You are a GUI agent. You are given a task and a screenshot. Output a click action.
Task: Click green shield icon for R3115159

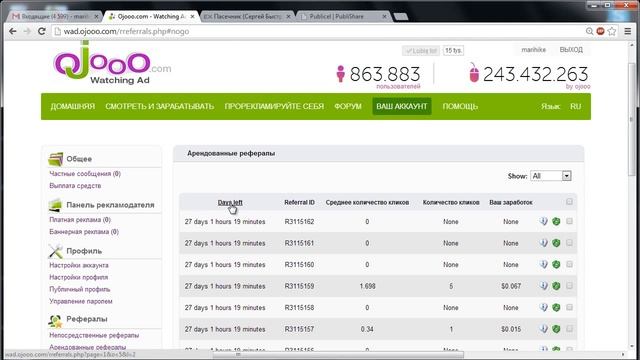pyautogui.click(x=556, y=286)
